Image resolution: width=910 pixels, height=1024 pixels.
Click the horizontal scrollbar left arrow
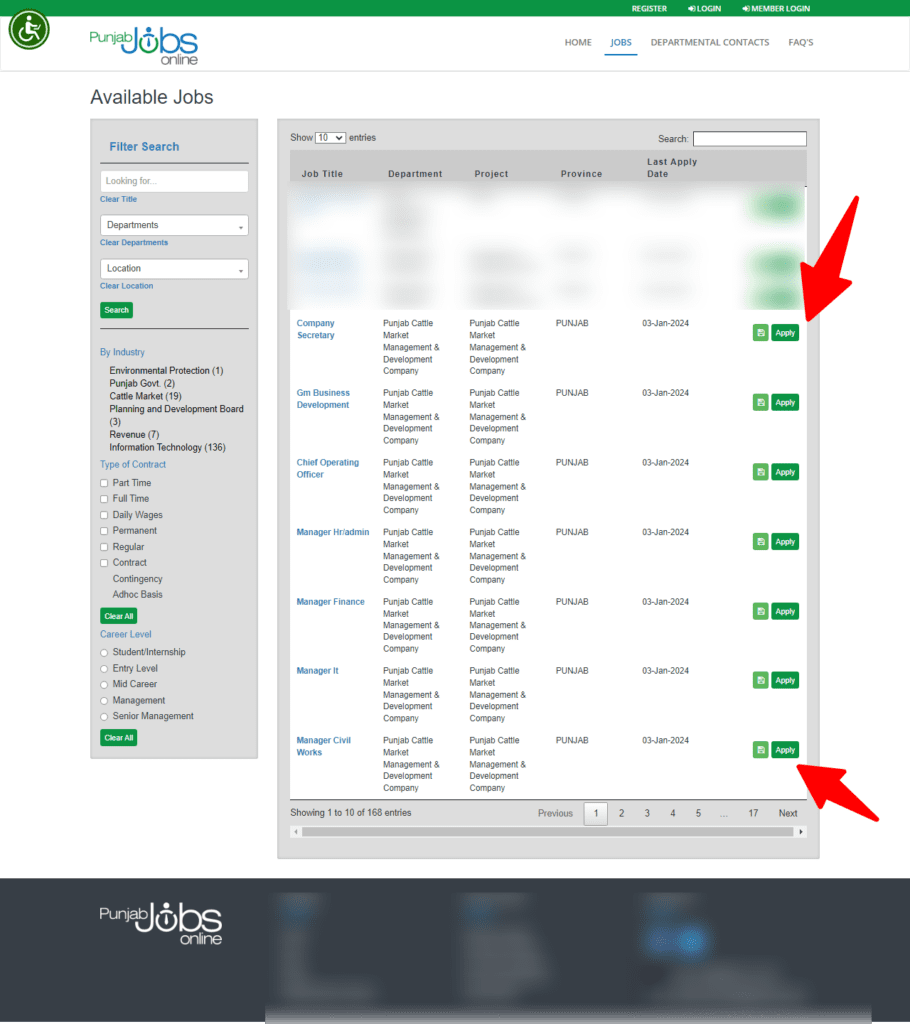click(296, 832)
